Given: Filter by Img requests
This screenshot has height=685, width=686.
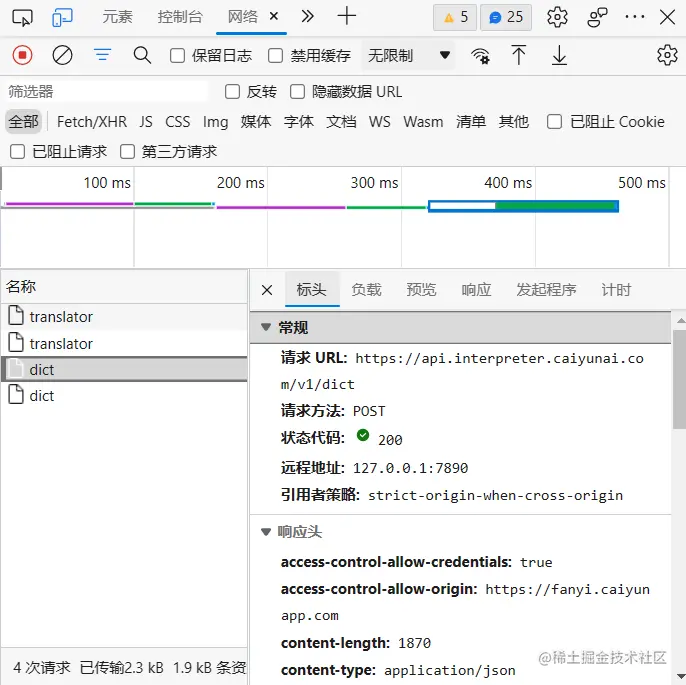Looking at the screenshot, I should 215,122.
